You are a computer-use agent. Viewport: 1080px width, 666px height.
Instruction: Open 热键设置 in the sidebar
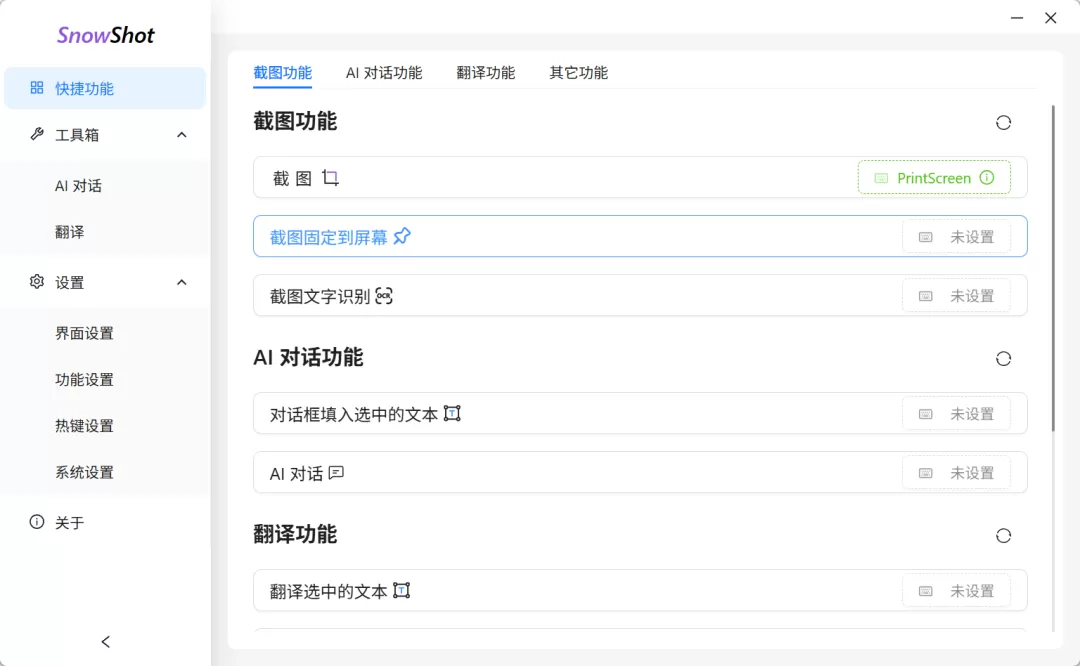(84, 426)
